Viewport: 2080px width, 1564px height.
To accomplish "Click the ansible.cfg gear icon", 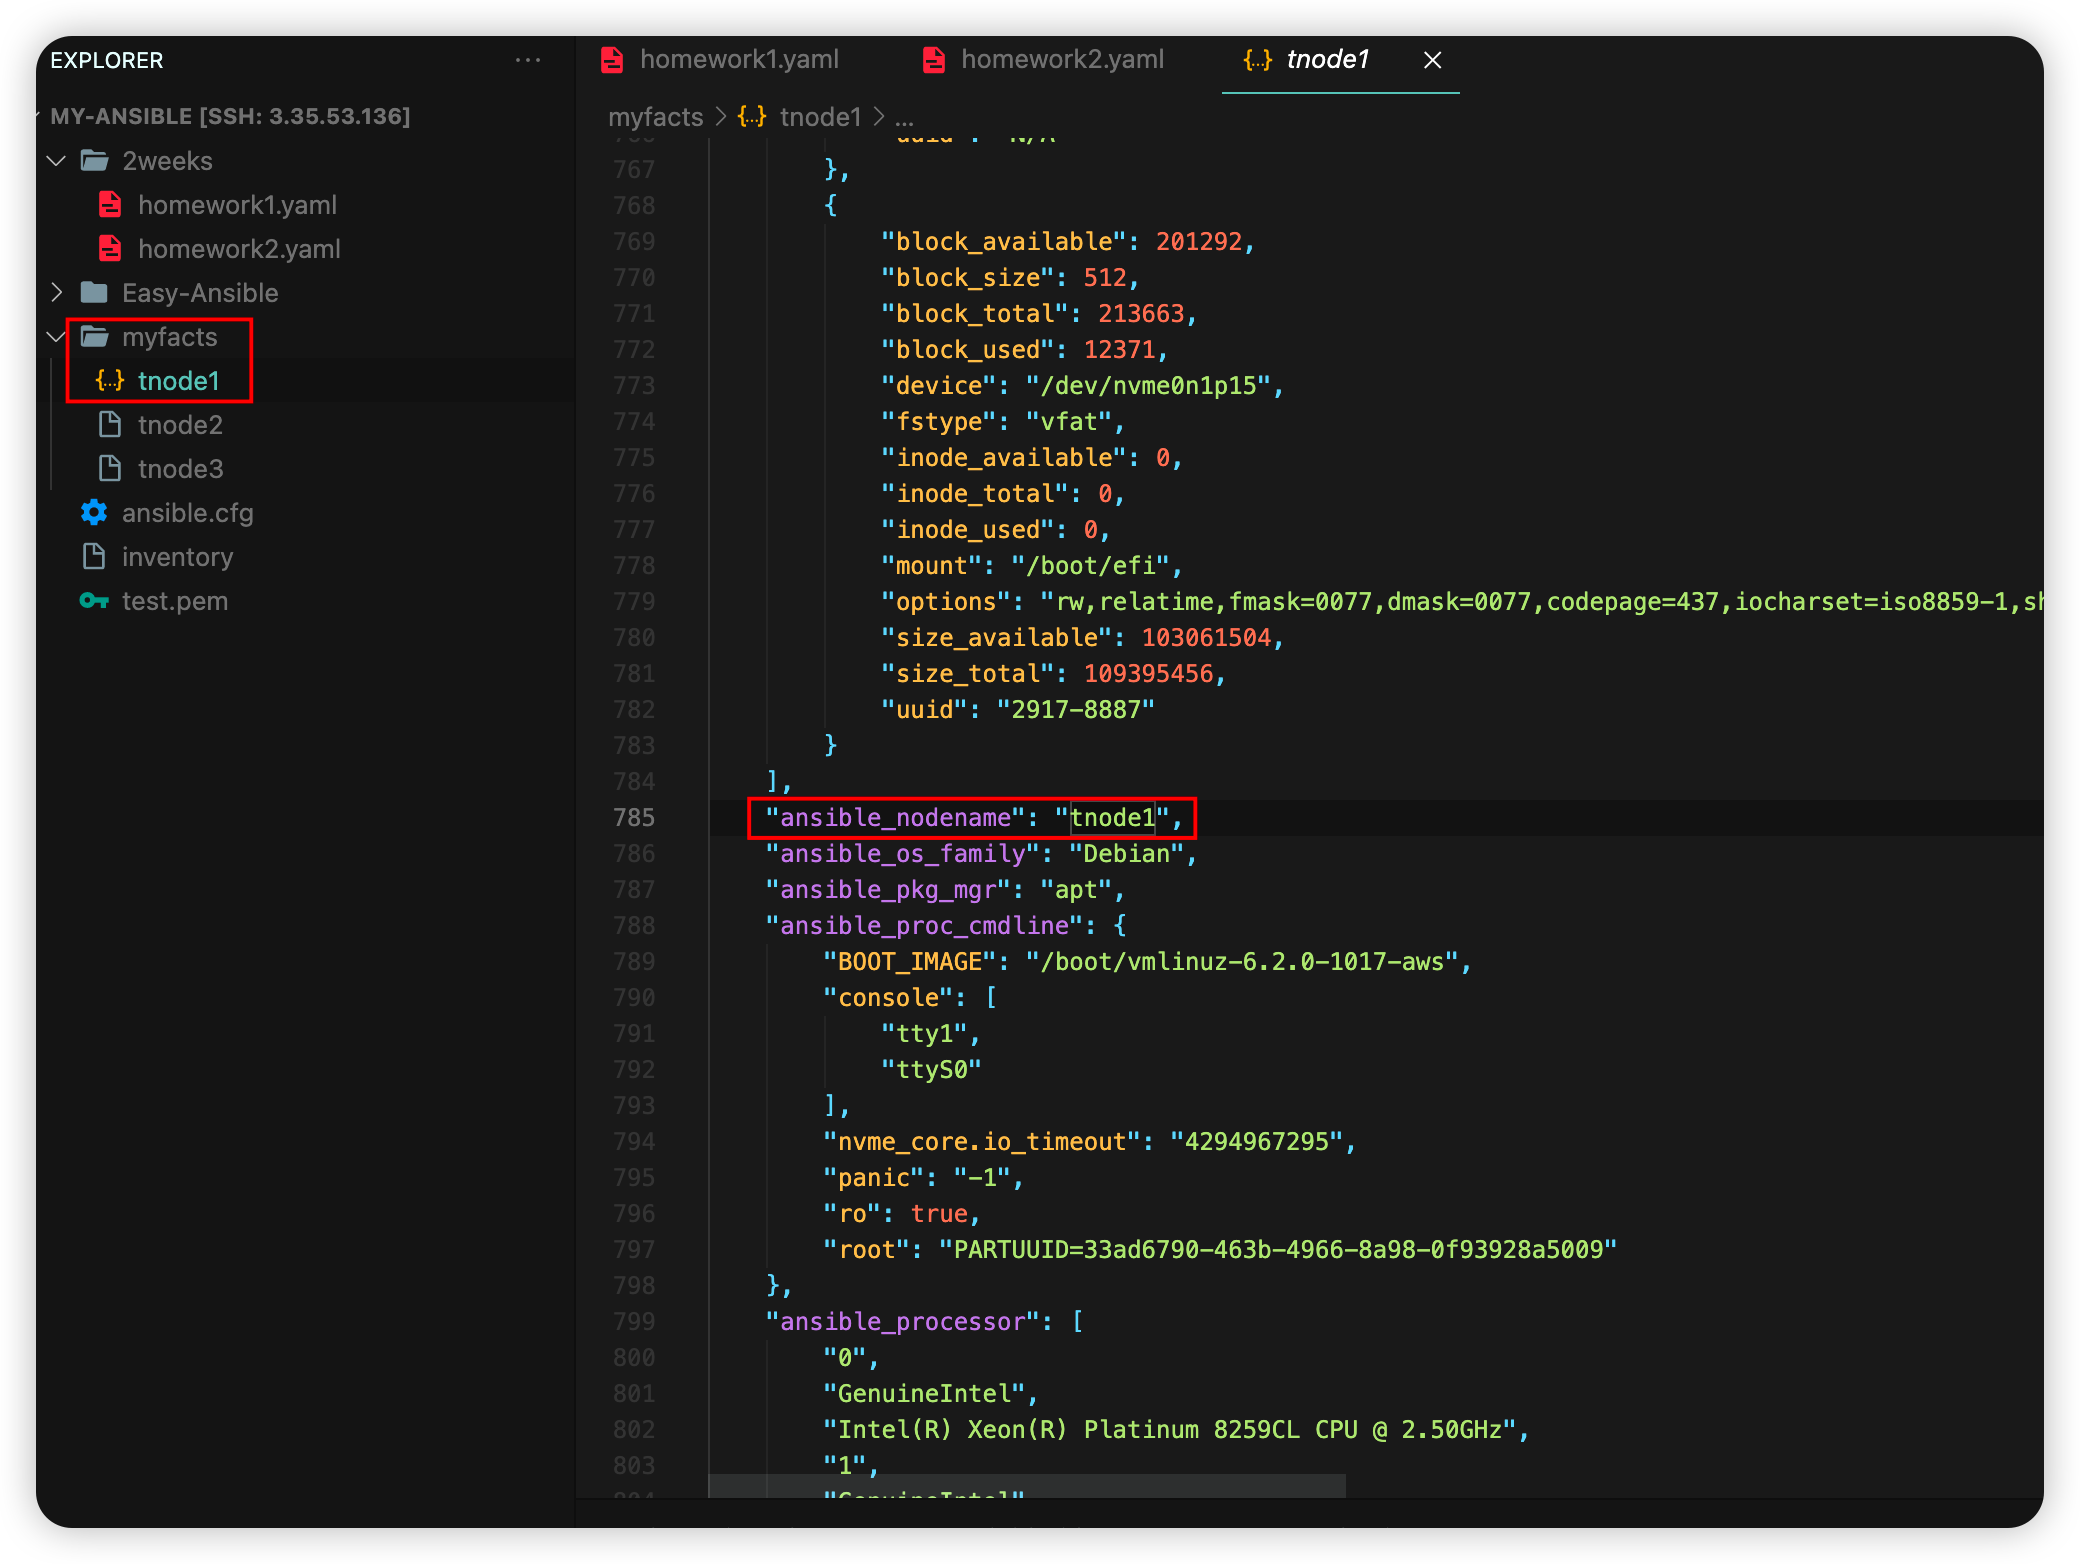I will click(94, 513).
